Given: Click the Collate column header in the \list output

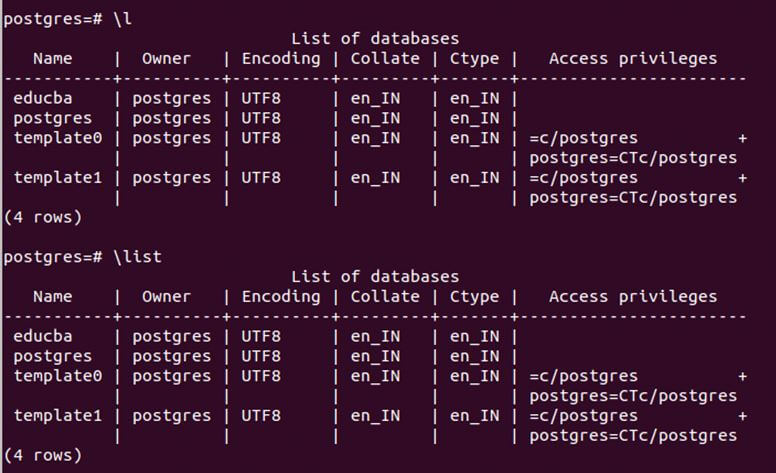Looking at the screenshot, I should [x=385, y=297].
